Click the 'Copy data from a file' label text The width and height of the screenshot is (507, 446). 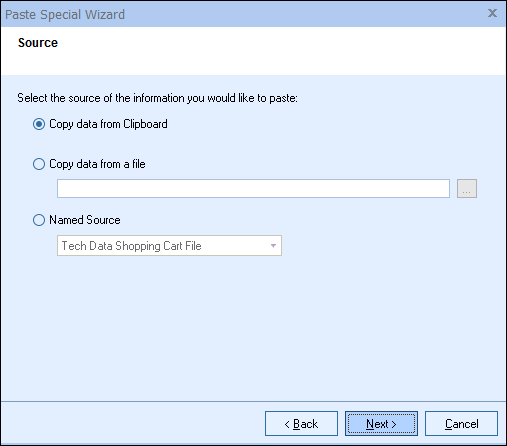coord(97,164)
